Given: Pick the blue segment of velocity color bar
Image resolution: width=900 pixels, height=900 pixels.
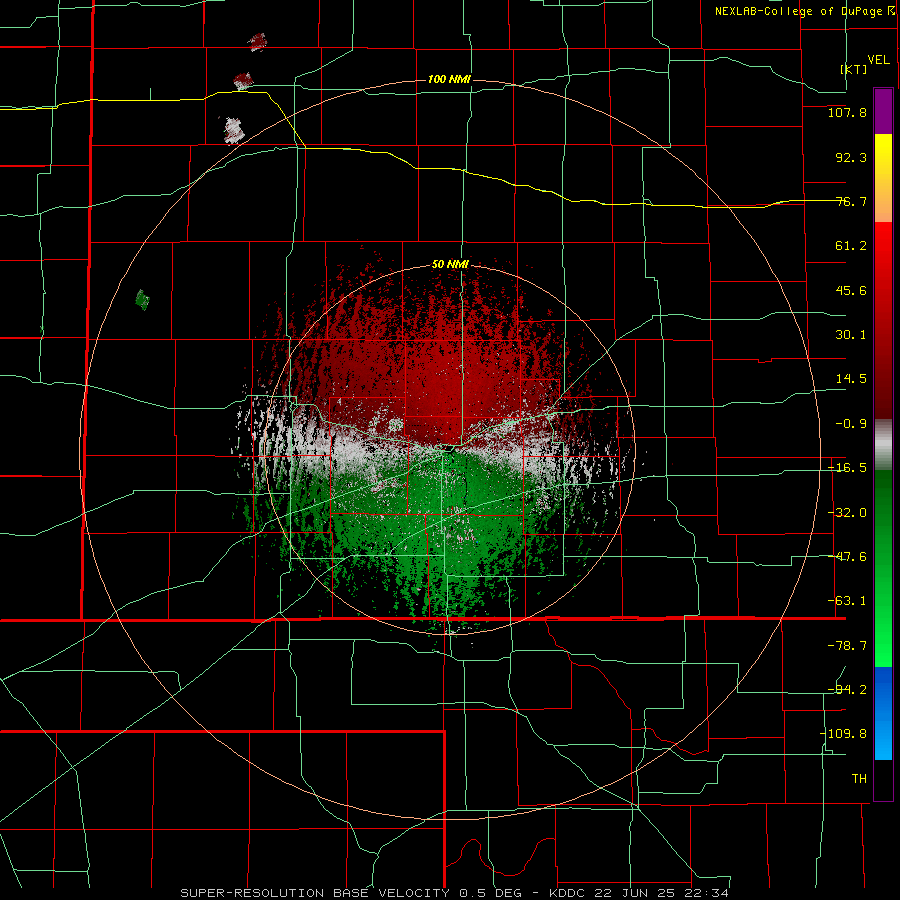Looking at the screenshot, I should 883,713.
